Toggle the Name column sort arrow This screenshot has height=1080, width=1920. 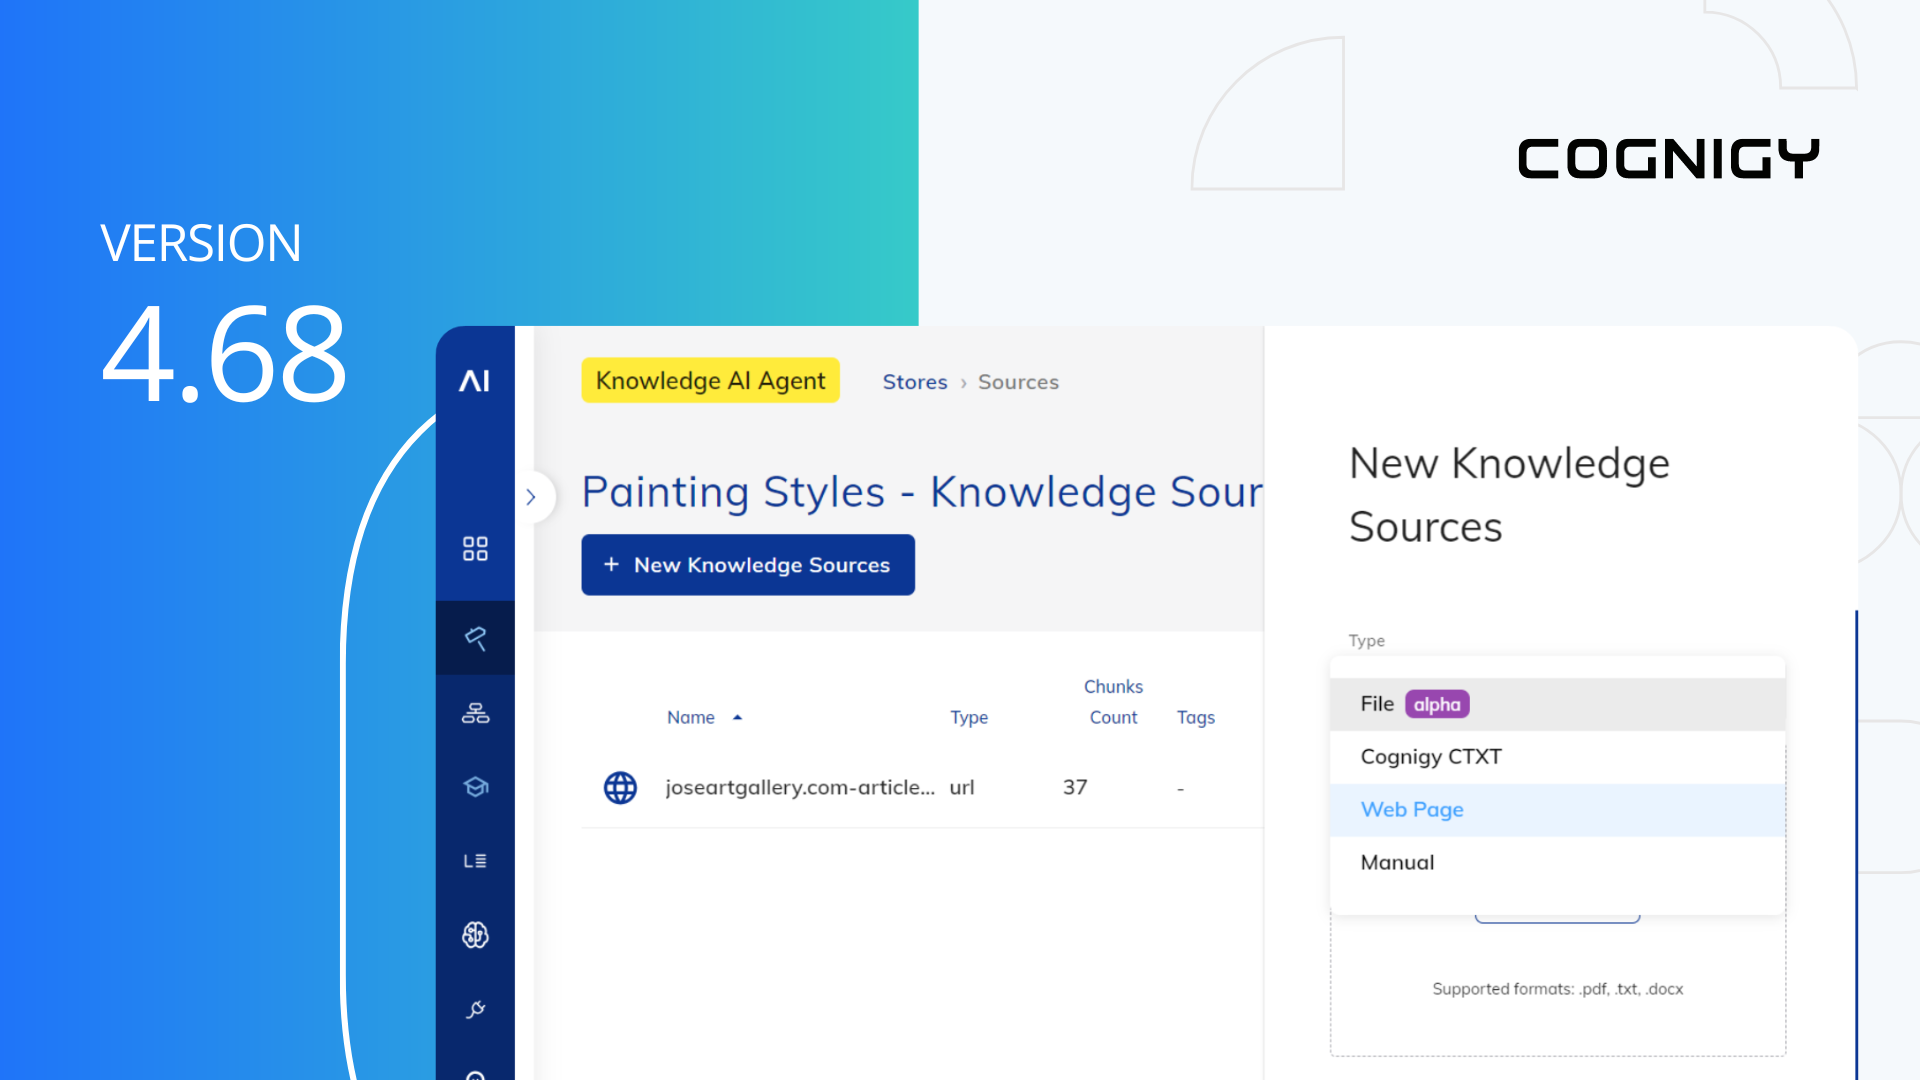(738, 717)
